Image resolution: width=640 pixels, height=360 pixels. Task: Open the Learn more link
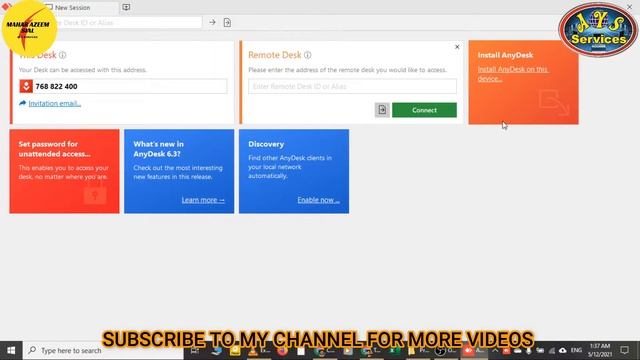click(x=203, y=200)
